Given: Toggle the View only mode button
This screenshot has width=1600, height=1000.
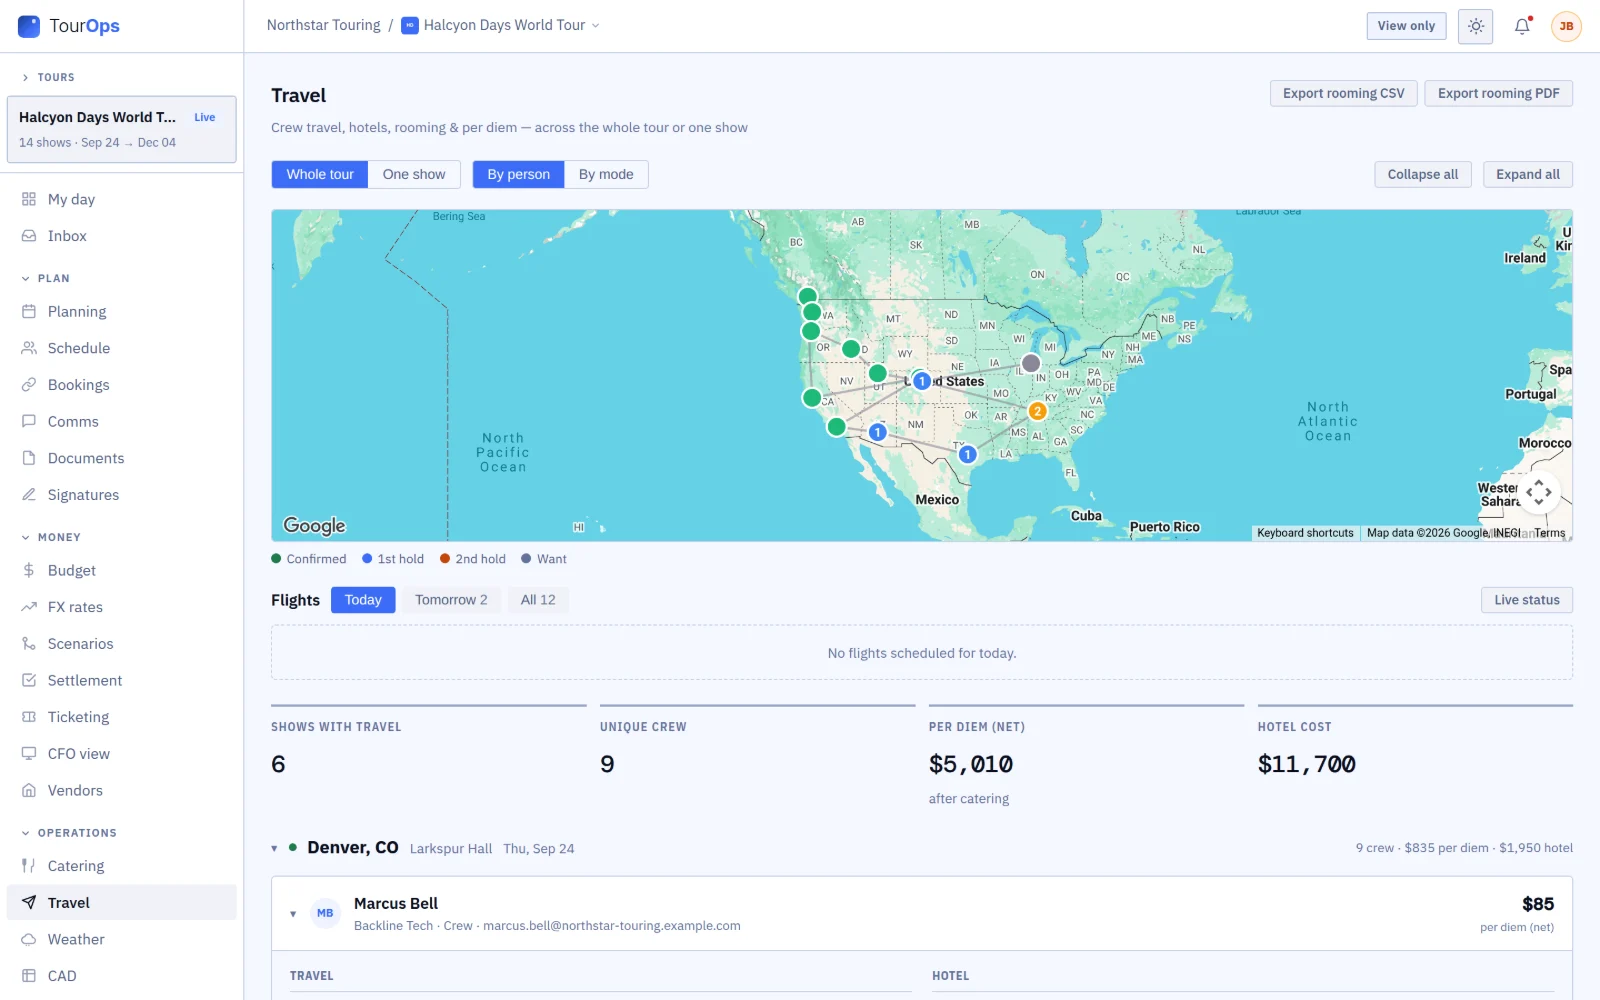Looking at the screenshot, I should [1406, 26].
